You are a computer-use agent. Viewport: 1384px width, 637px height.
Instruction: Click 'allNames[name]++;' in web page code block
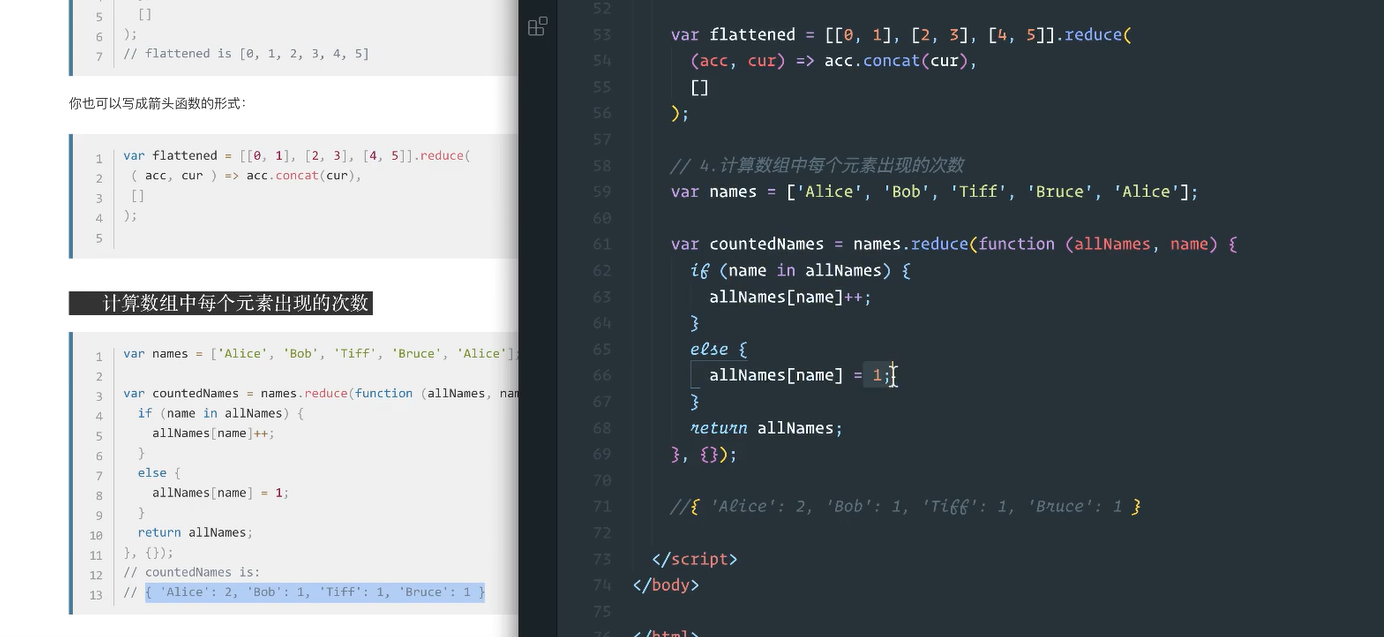[213, 433]
